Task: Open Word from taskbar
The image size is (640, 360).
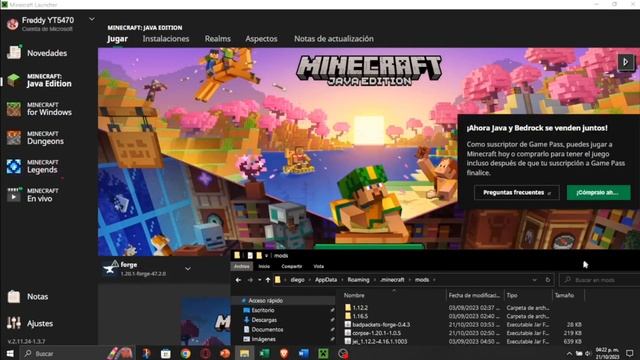Action: click(x=303, y=353)
